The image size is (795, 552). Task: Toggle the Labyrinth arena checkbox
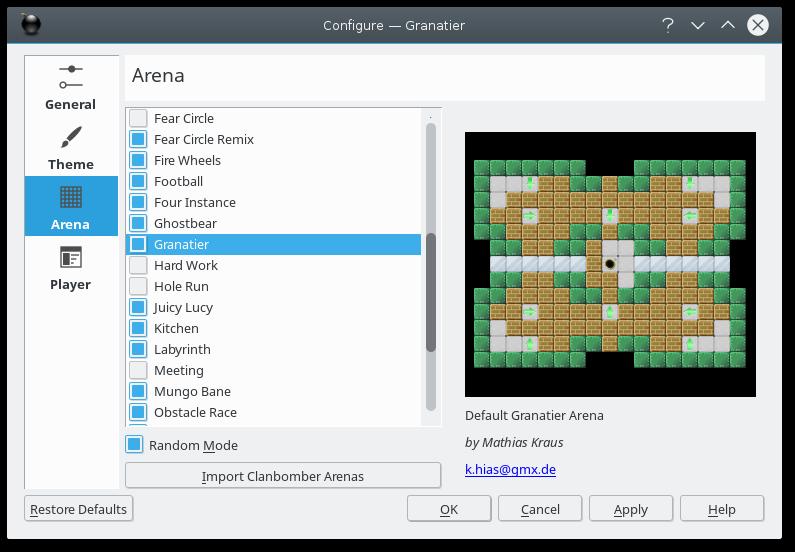(138, 349)
